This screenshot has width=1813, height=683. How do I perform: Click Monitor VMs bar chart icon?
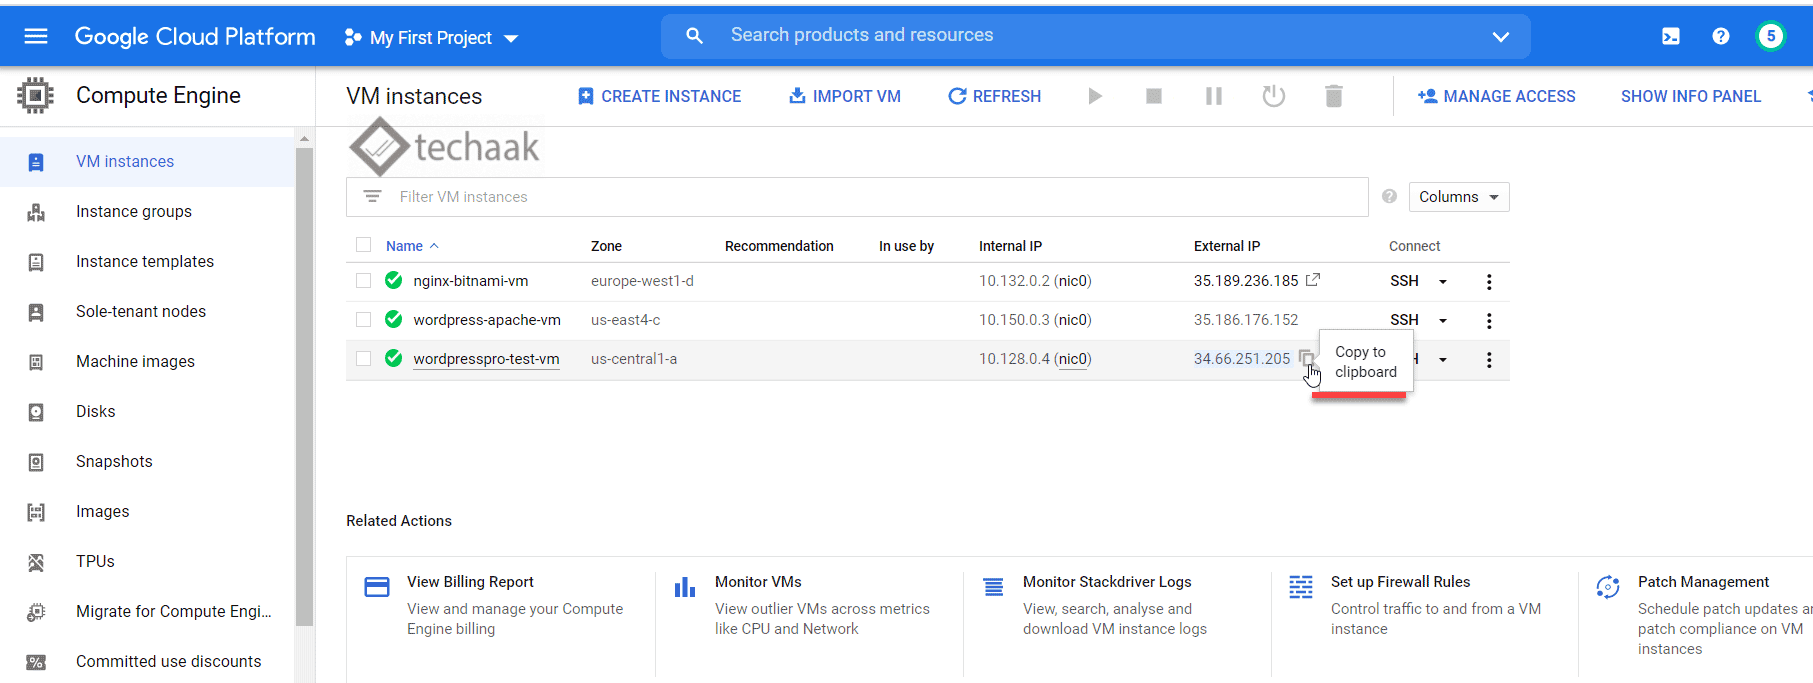[685, 587]
